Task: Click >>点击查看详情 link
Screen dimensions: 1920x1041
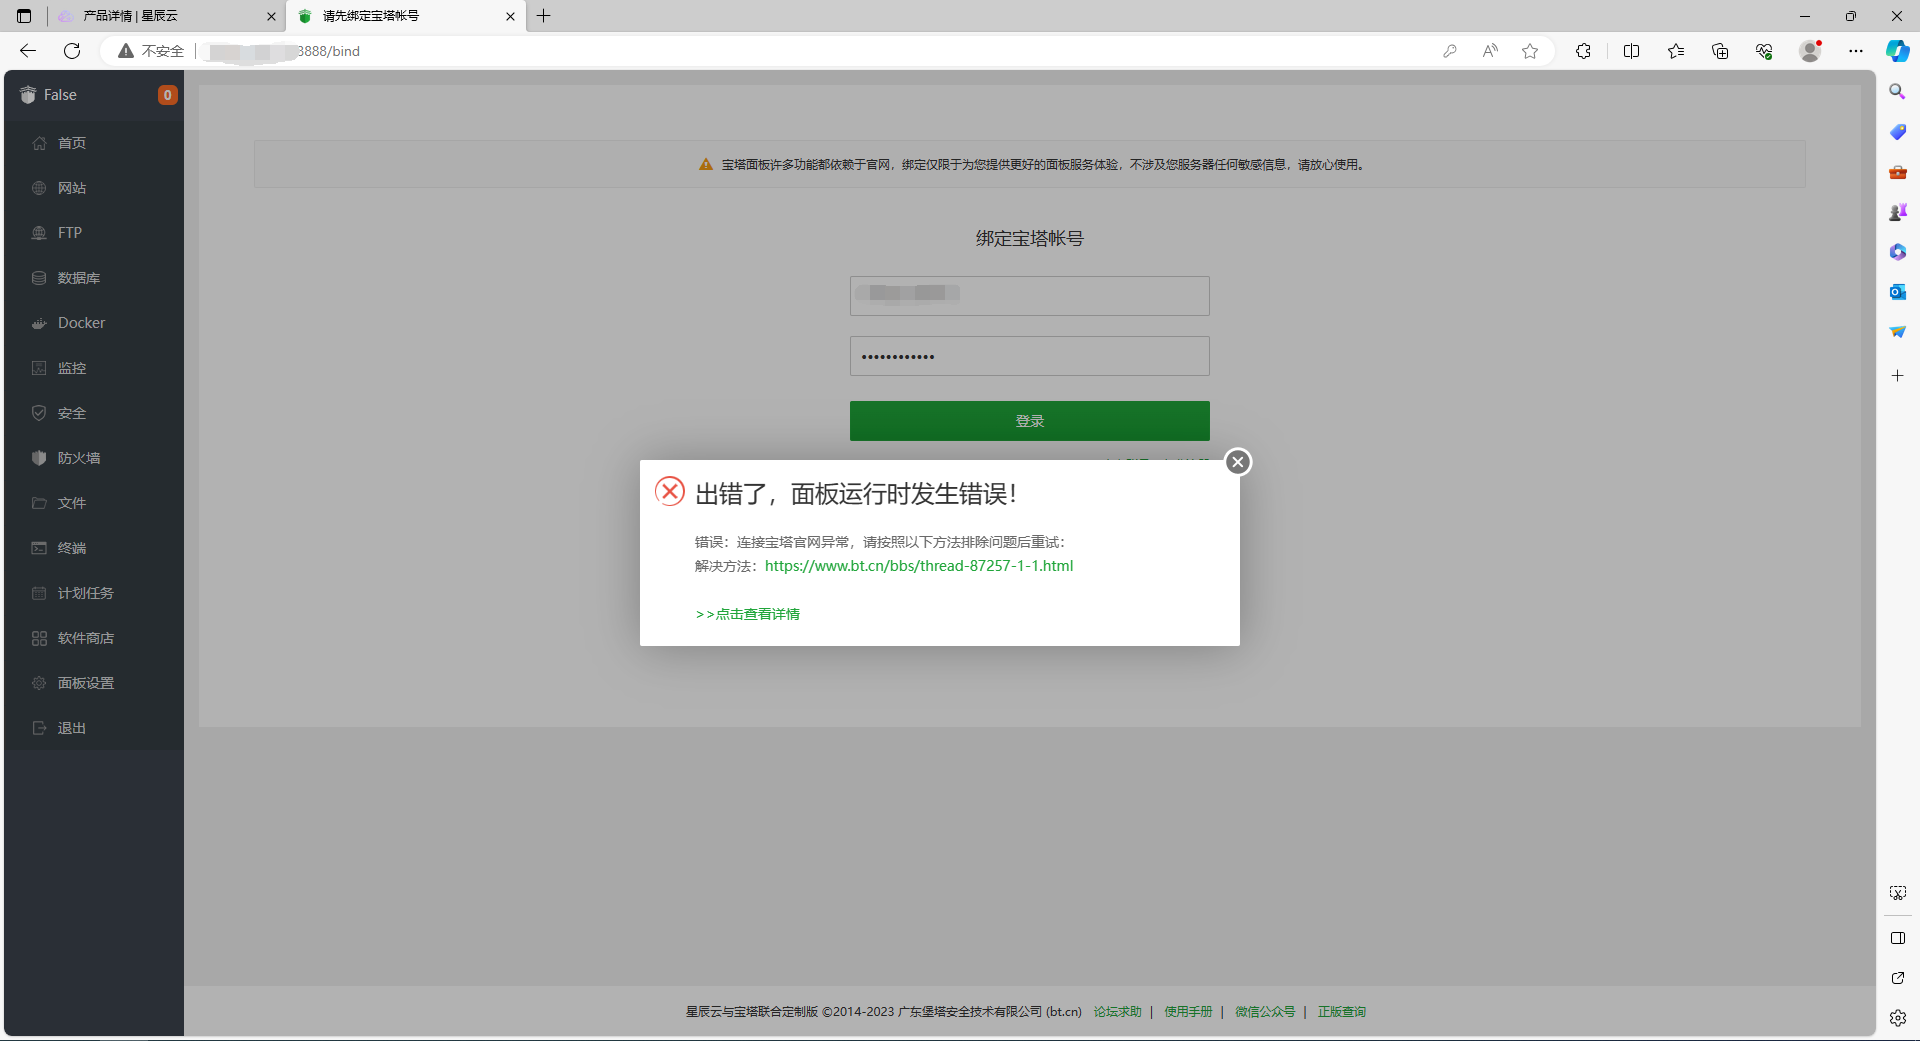Action: coord(748,614)
